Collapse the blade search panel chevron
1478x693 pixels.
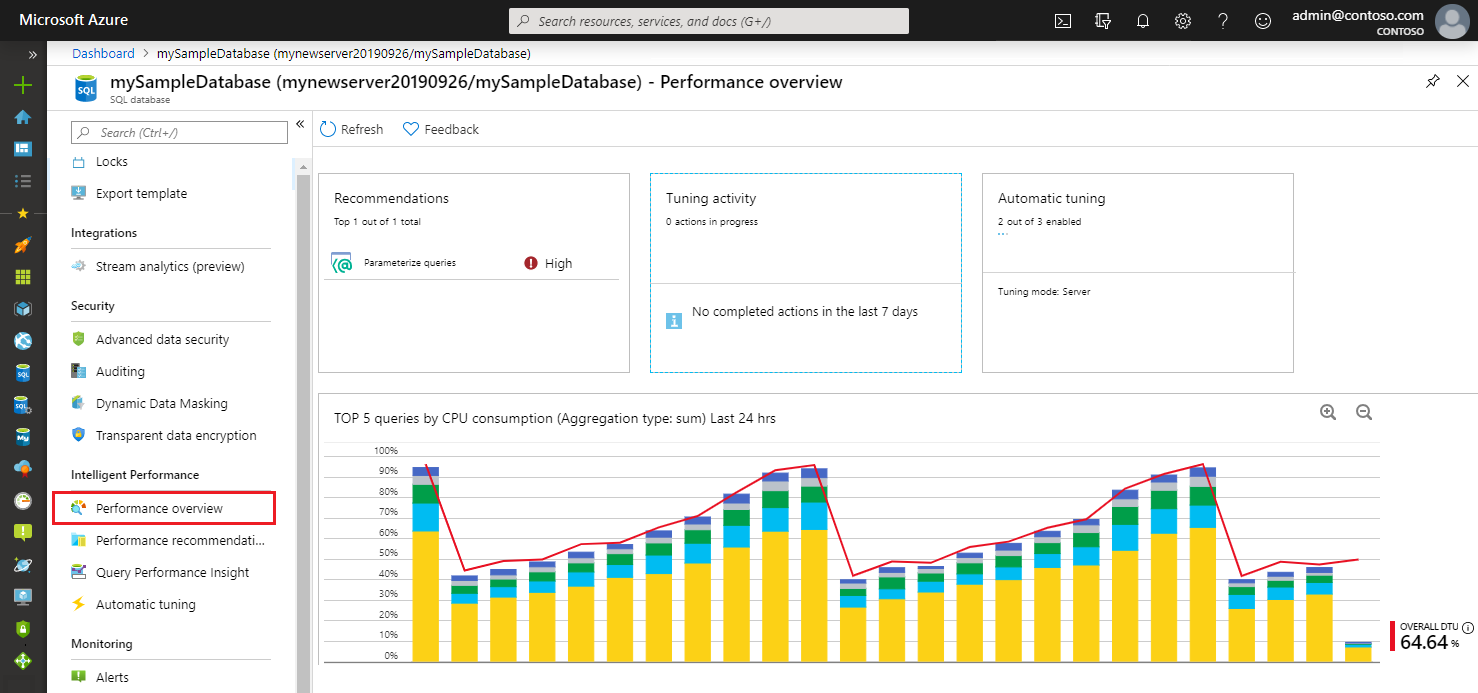(x=300, y=124)
